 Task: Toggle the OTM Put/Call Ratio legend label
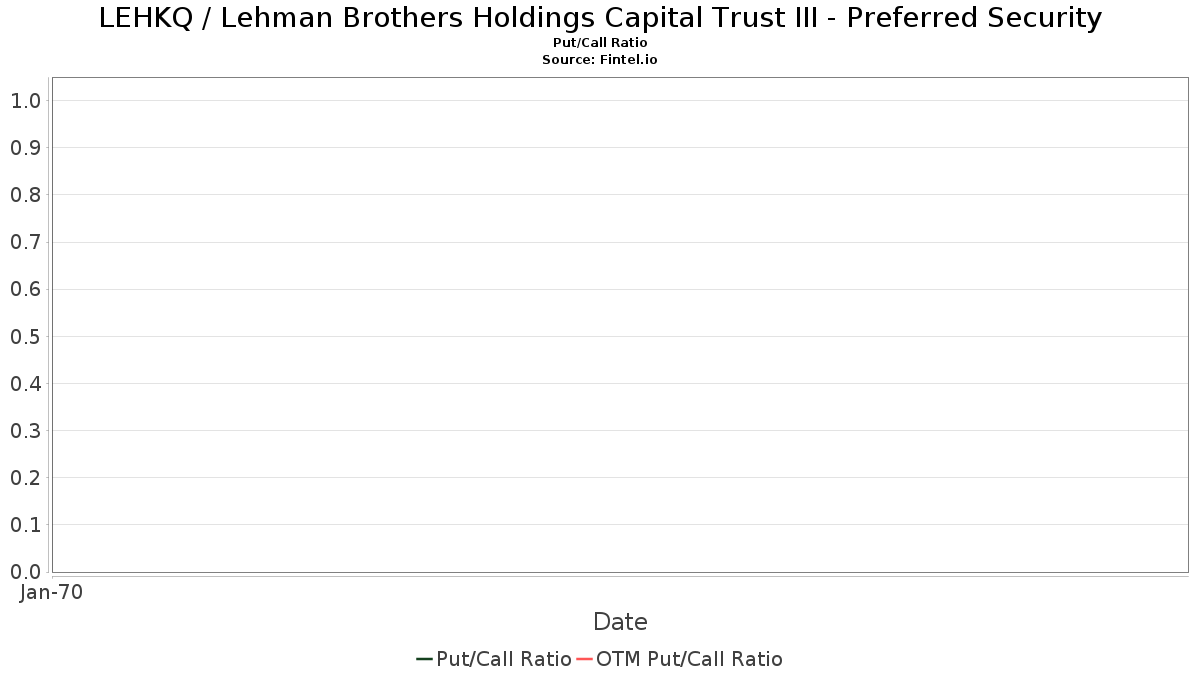click(x=689, y=659)
